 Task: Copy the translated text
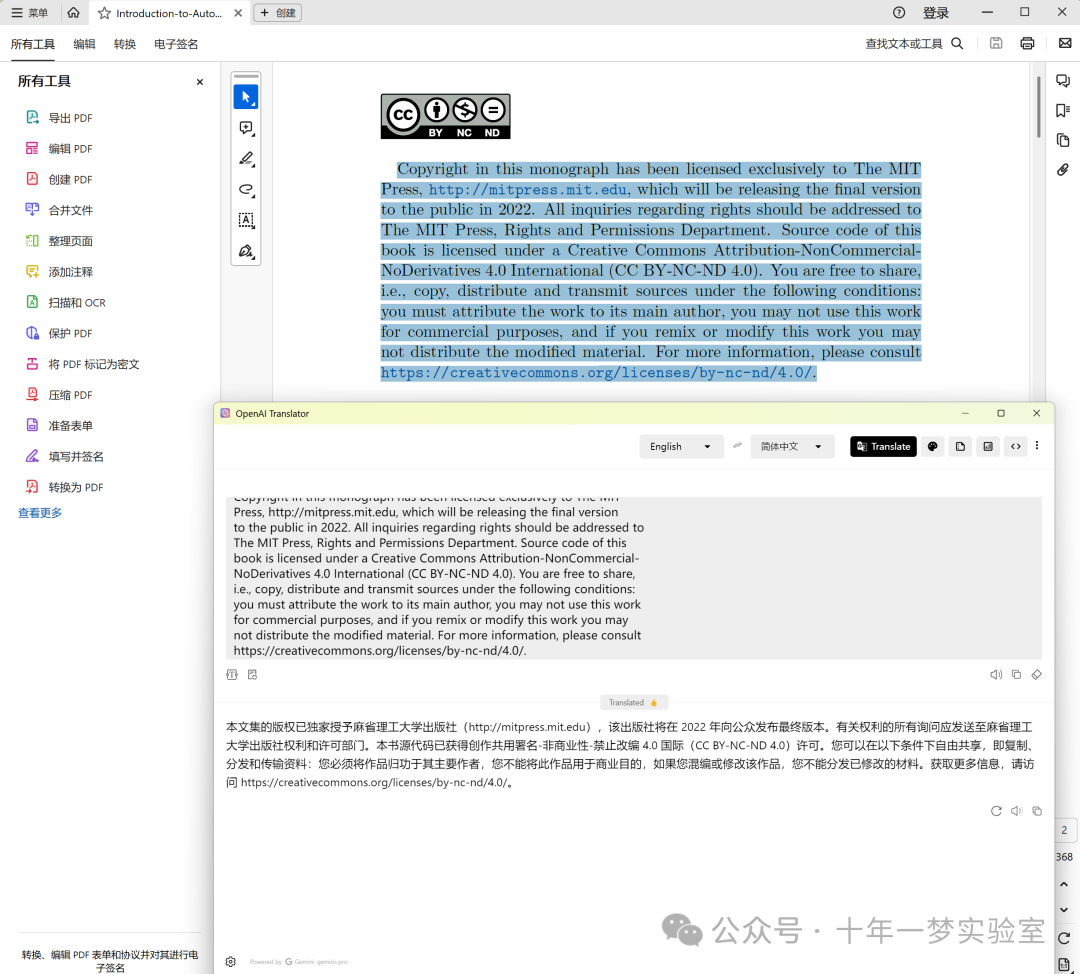[x=1037, y=811]
